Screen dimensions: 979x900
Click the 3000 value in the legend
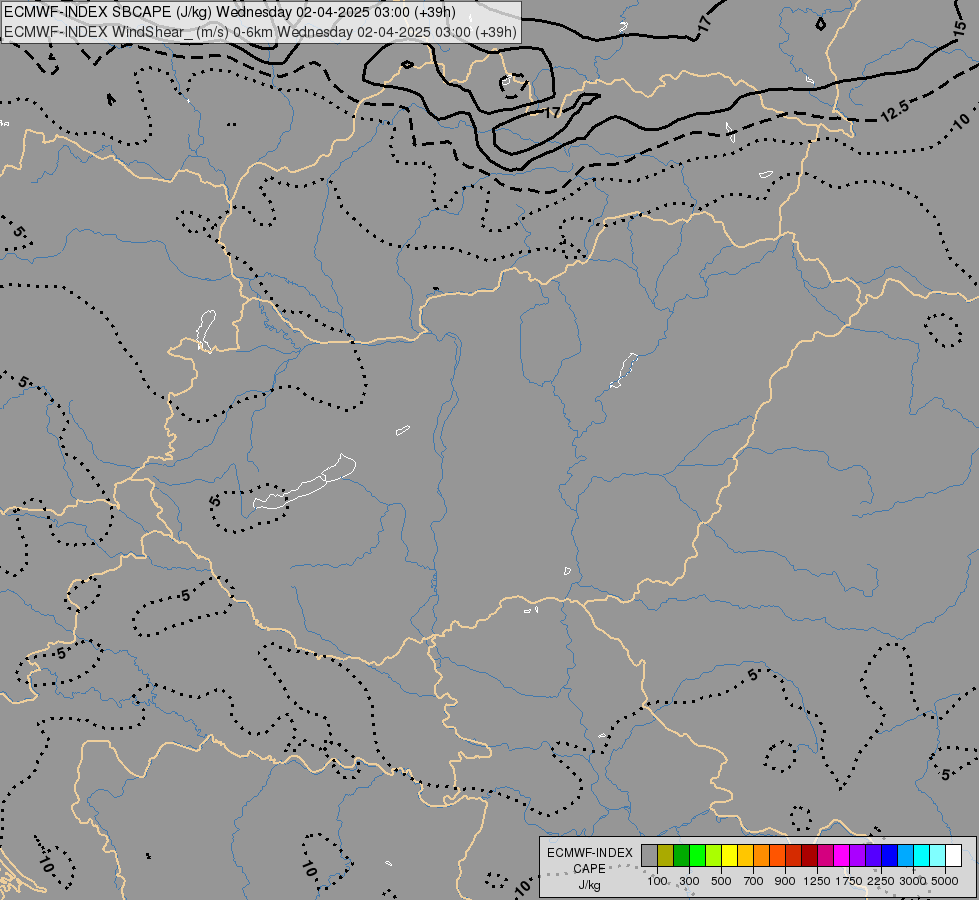pyautogui.click(x=913, y=881)
